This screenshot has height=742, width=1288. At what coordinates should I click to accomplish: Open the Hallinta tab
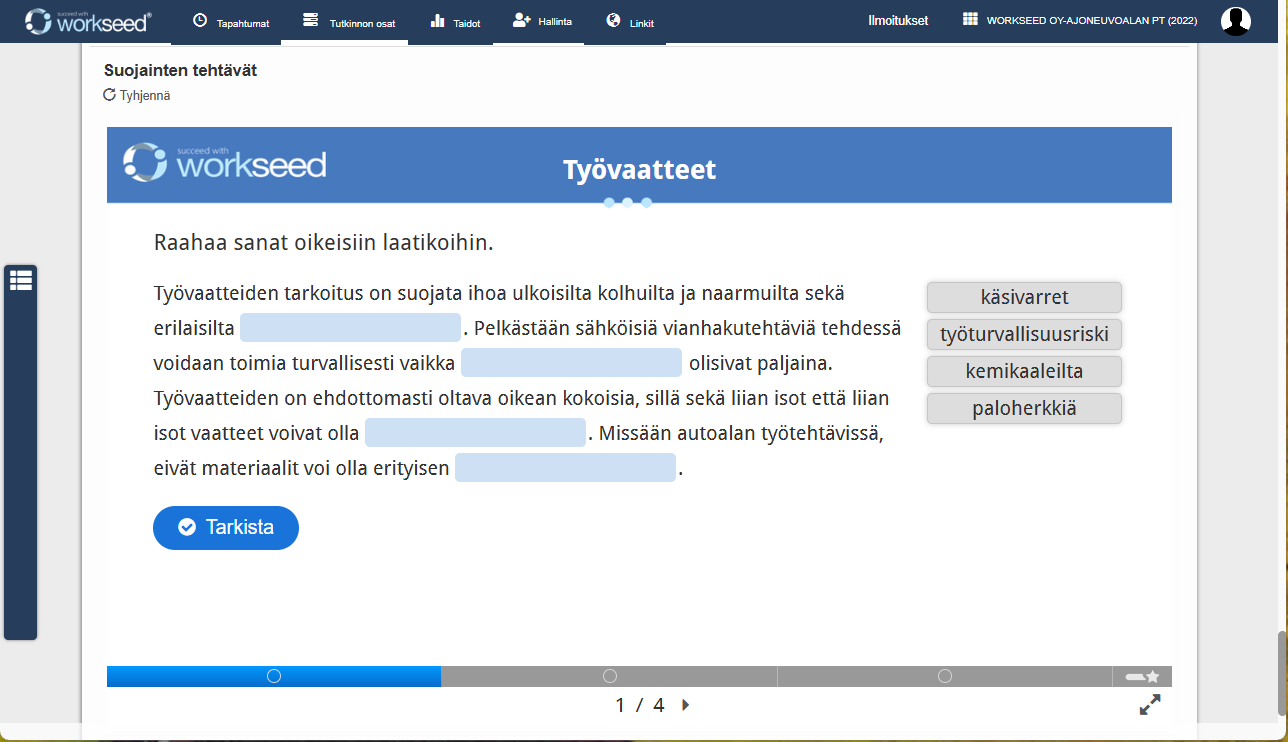(x=542, y=21)
